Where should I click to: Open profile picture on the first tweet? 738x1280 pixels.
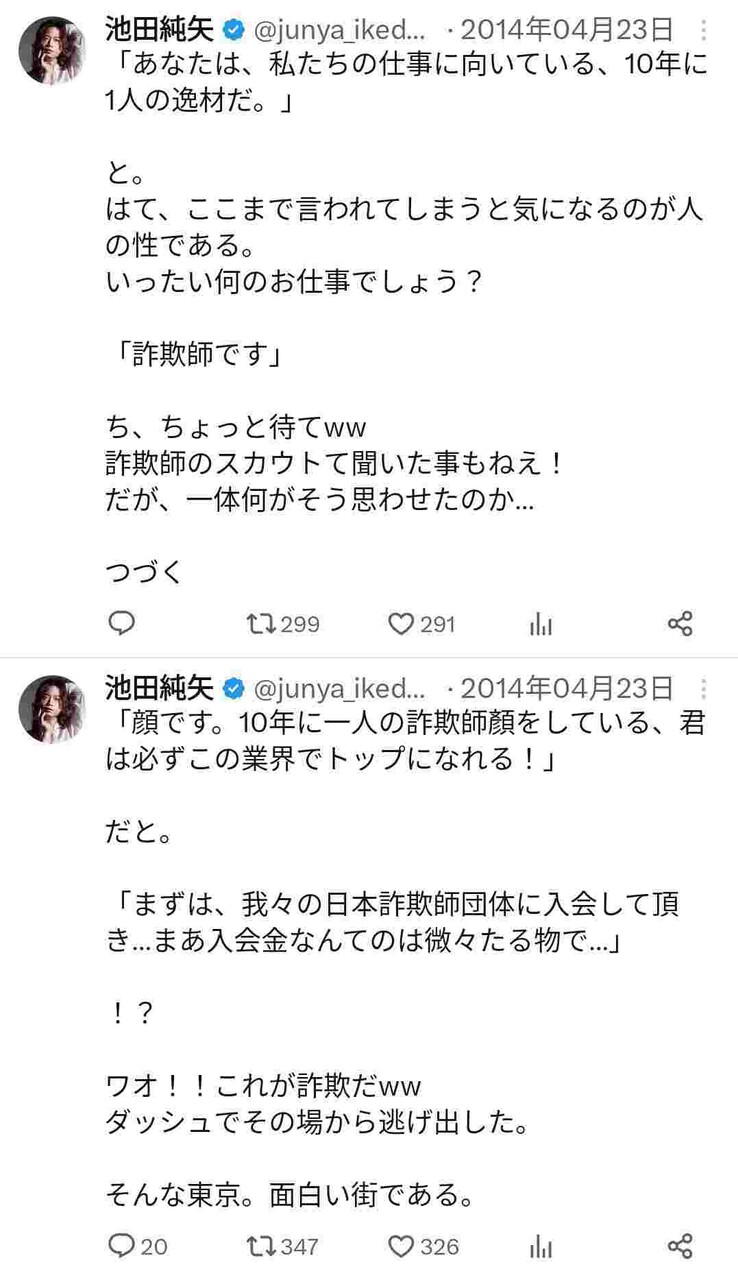coord(52,50)
